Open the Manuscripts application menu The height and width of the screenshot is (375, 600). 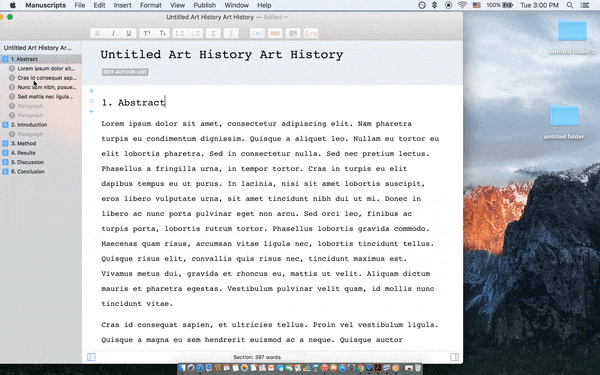pyautogui.click(x=46, y=5)
